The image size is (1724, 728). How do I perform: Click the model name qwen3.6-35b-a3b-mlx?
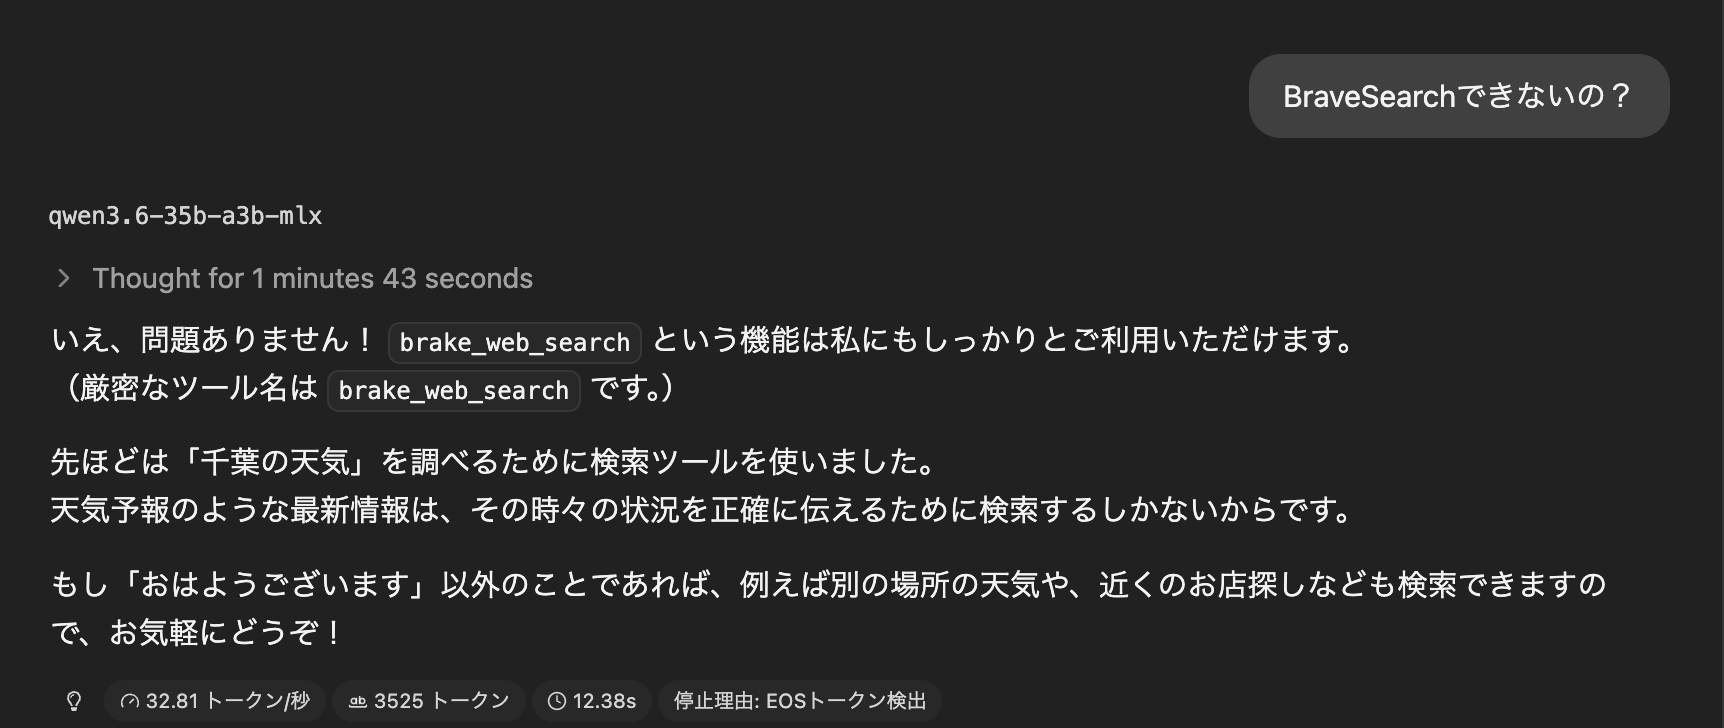pyautogui.click(x=186, y=215)
